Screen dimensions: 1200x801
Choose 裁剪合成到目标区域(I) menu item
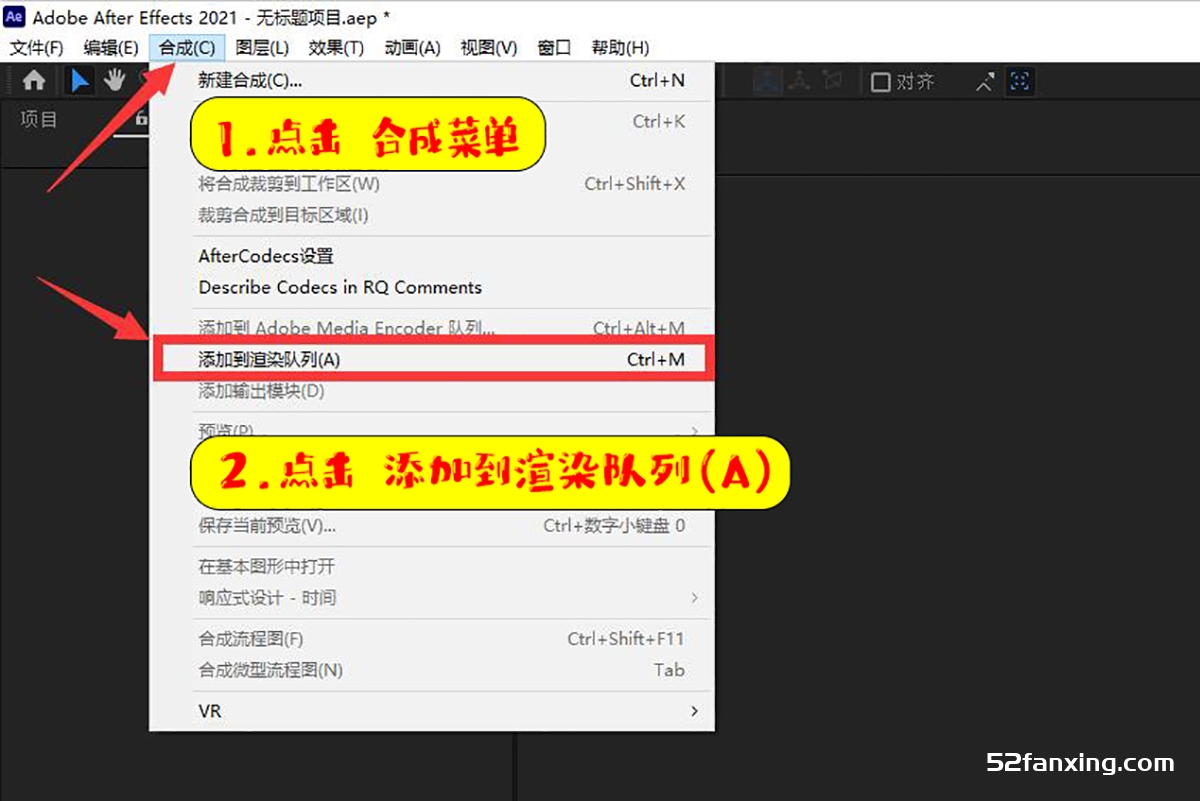(432, 215)
